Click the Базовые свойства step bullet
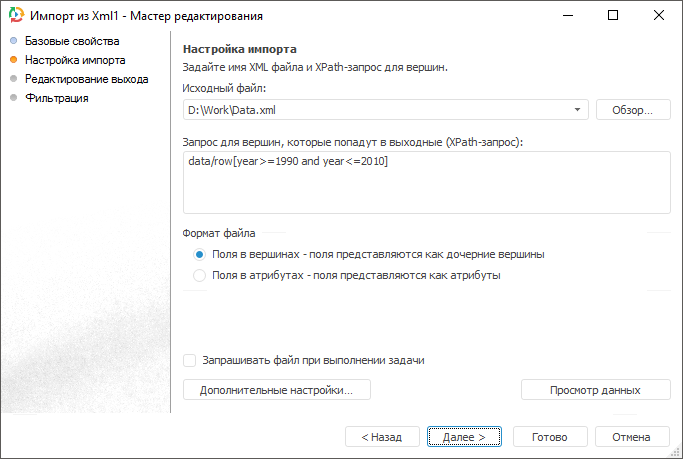 13,41
